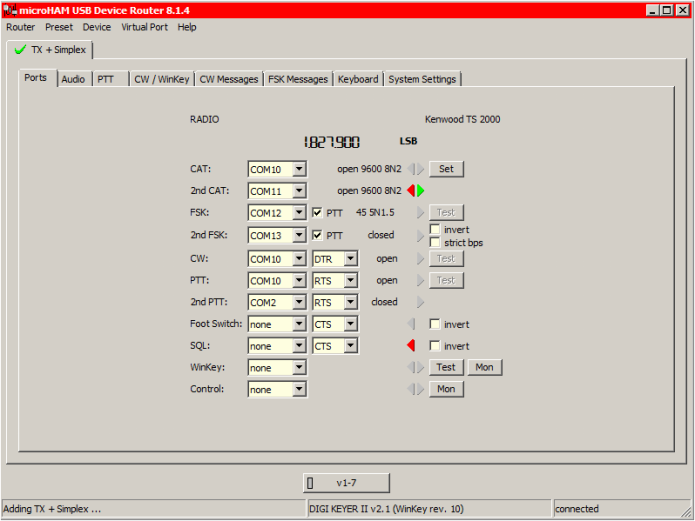
Task: Click the gray arrow indicator in the Foot Switch row
Action: coord(411,324)
